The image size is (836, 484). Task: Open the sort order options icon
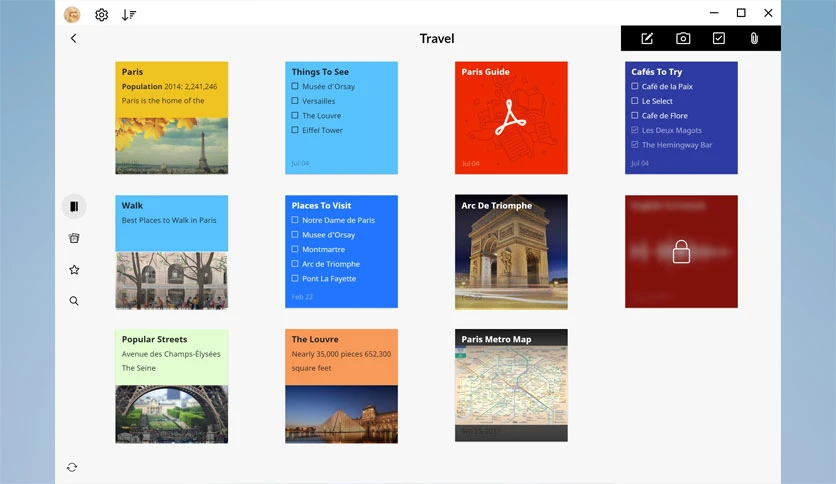(x=128, y=15)
